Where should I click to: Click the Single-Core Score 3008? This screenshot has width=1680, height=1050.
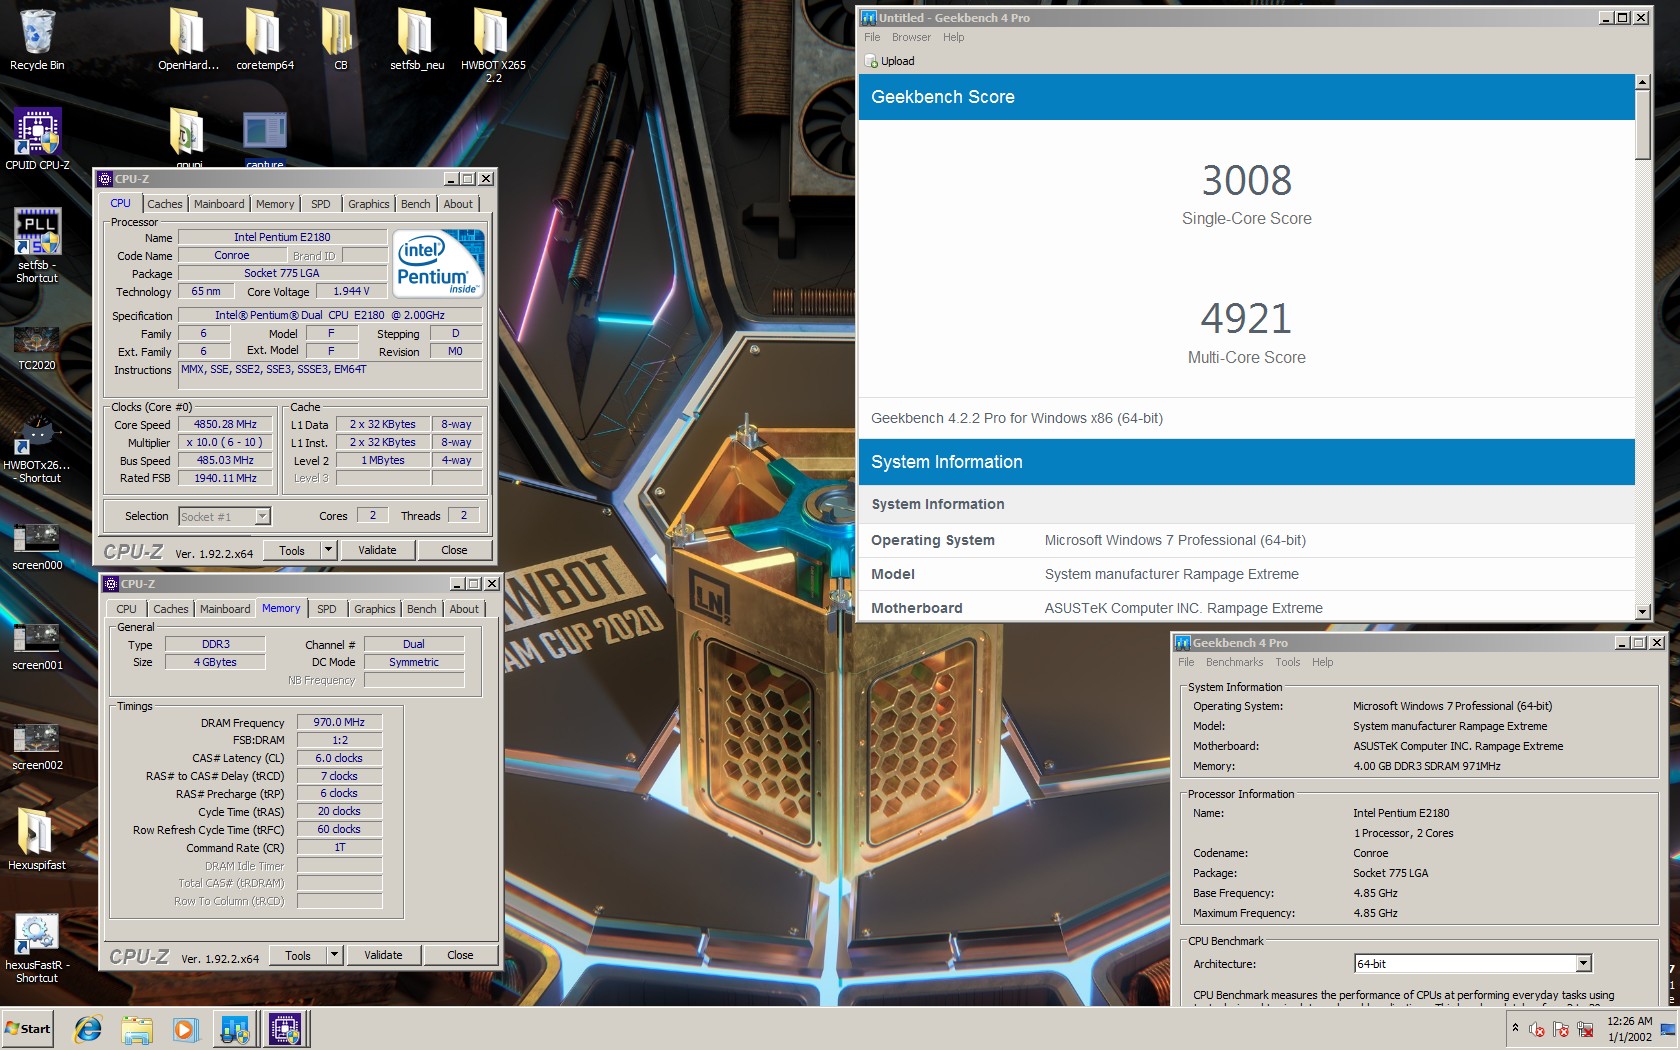coord(1246,181)
